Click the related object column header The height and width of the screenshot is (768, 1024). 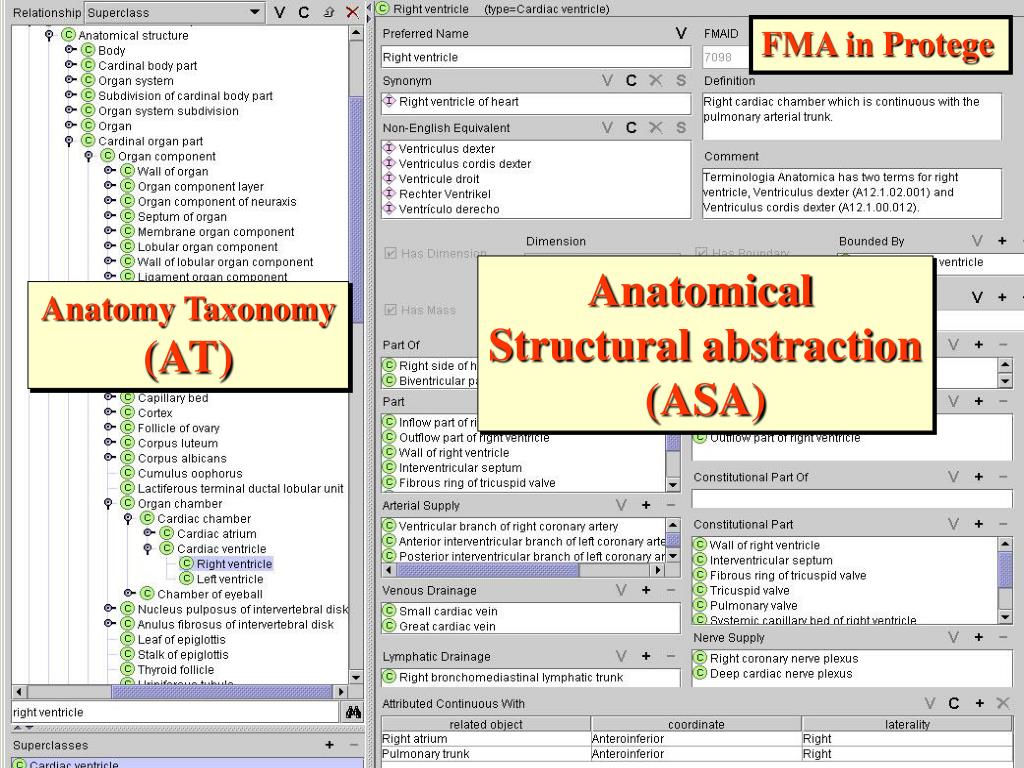[x=486, y=724]
